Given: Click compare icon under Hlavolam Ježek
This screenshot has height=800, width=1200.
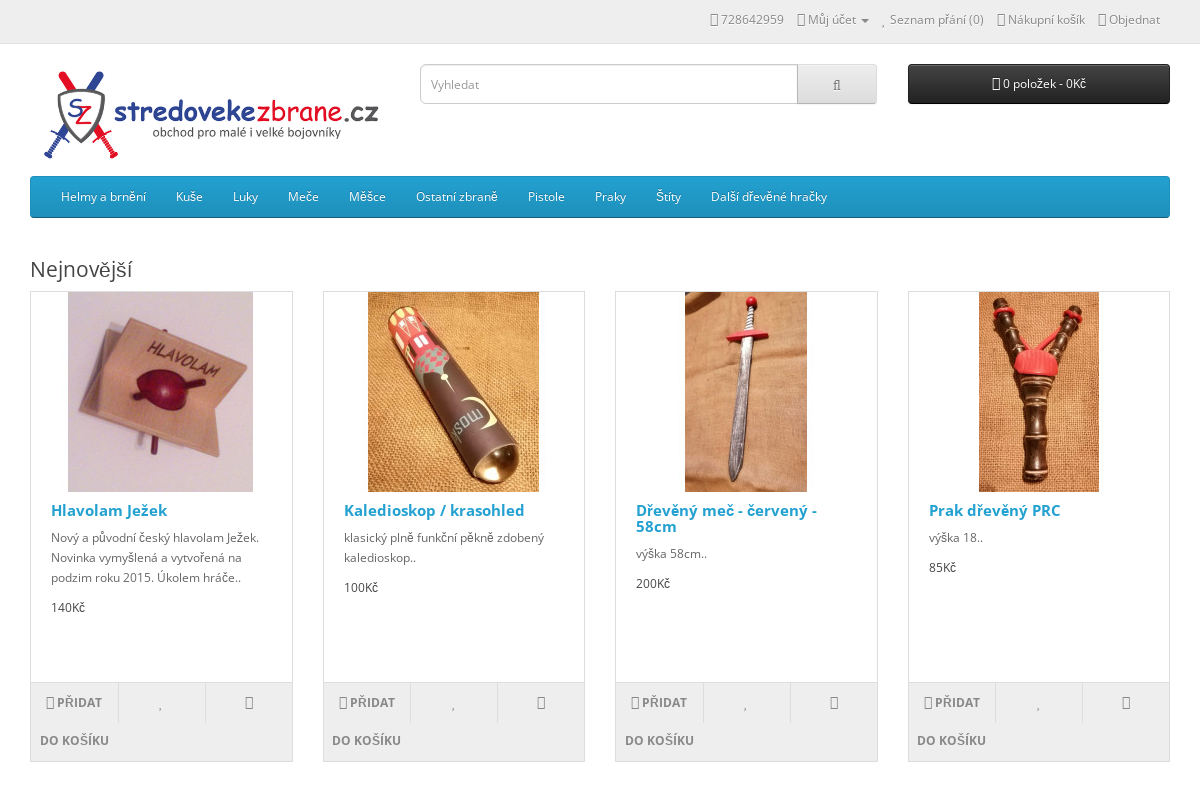Looking at the screenshot, I should click(249, 703).
